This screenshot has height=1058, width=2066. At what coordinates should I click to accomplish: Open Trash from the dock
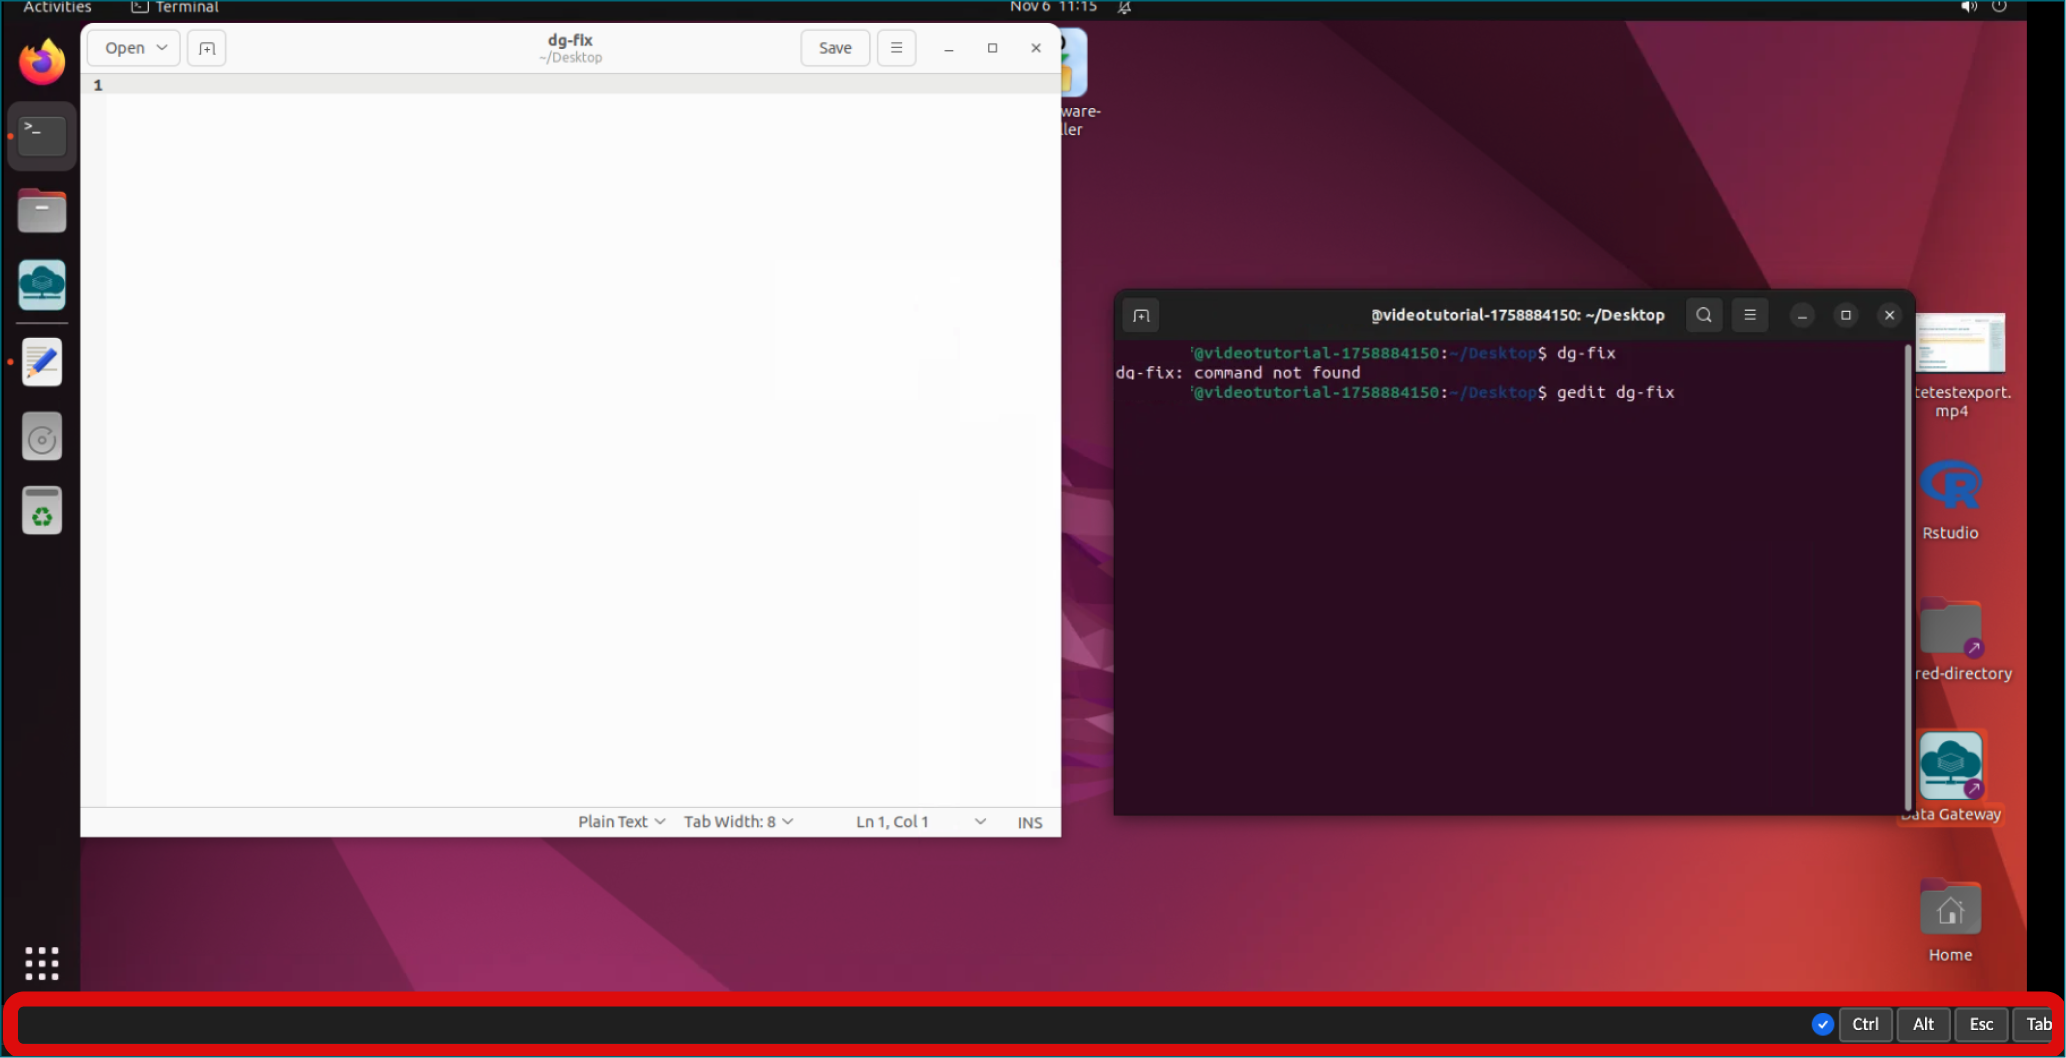click(x=42, y=511)
